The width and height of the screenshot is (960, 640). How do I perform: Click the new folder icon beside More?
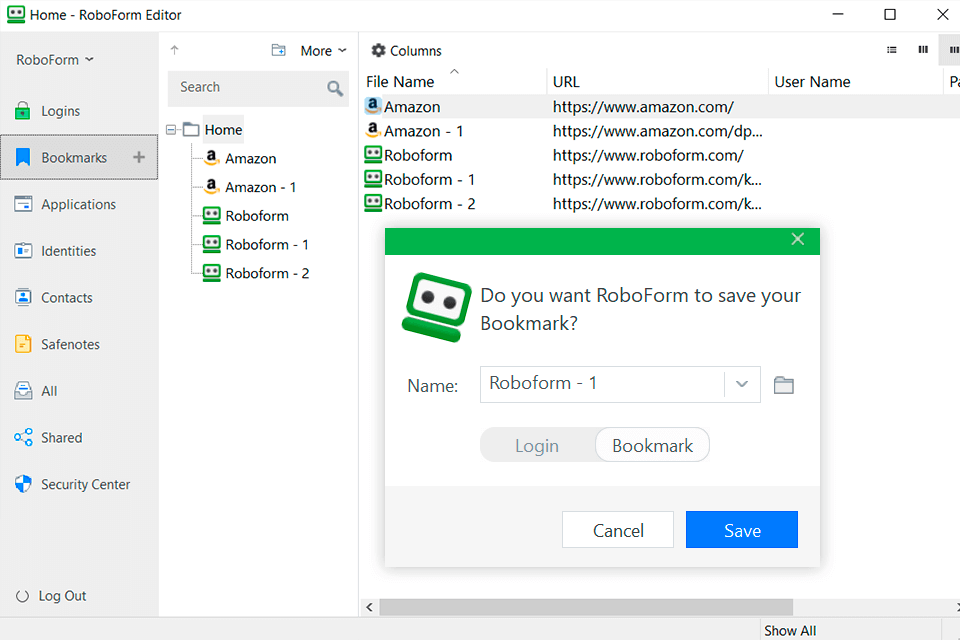click(279, 51)
